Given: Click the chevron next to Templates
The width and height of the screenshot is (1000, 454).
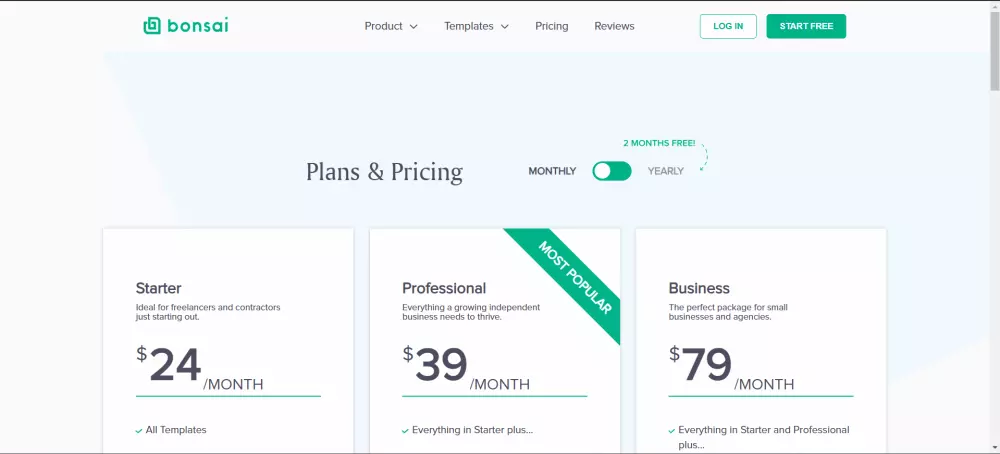Looking at the screenshot, I should pos(505,26).
